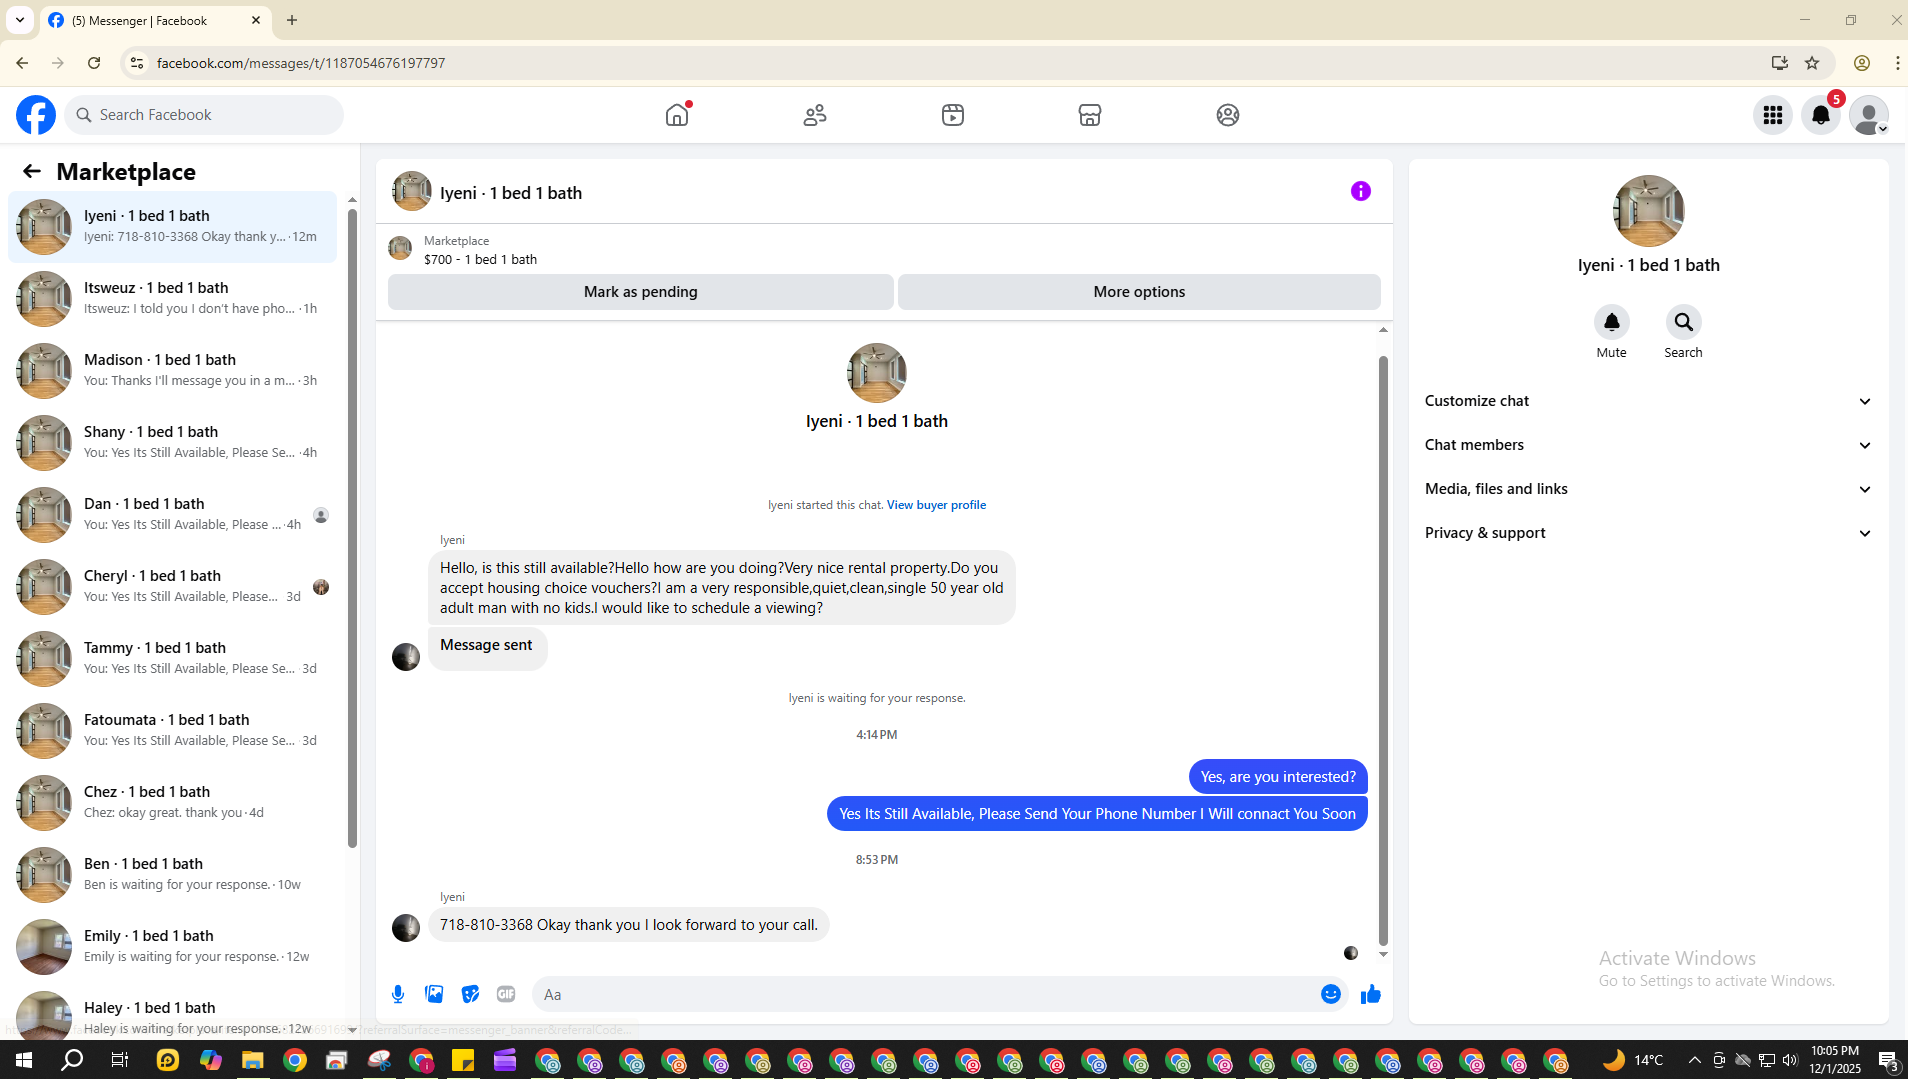Image resolution: width=1908 pixels, height=1079 pixels.
Task: Select the Messenger Facebook tab
Action: pos(155,20)
